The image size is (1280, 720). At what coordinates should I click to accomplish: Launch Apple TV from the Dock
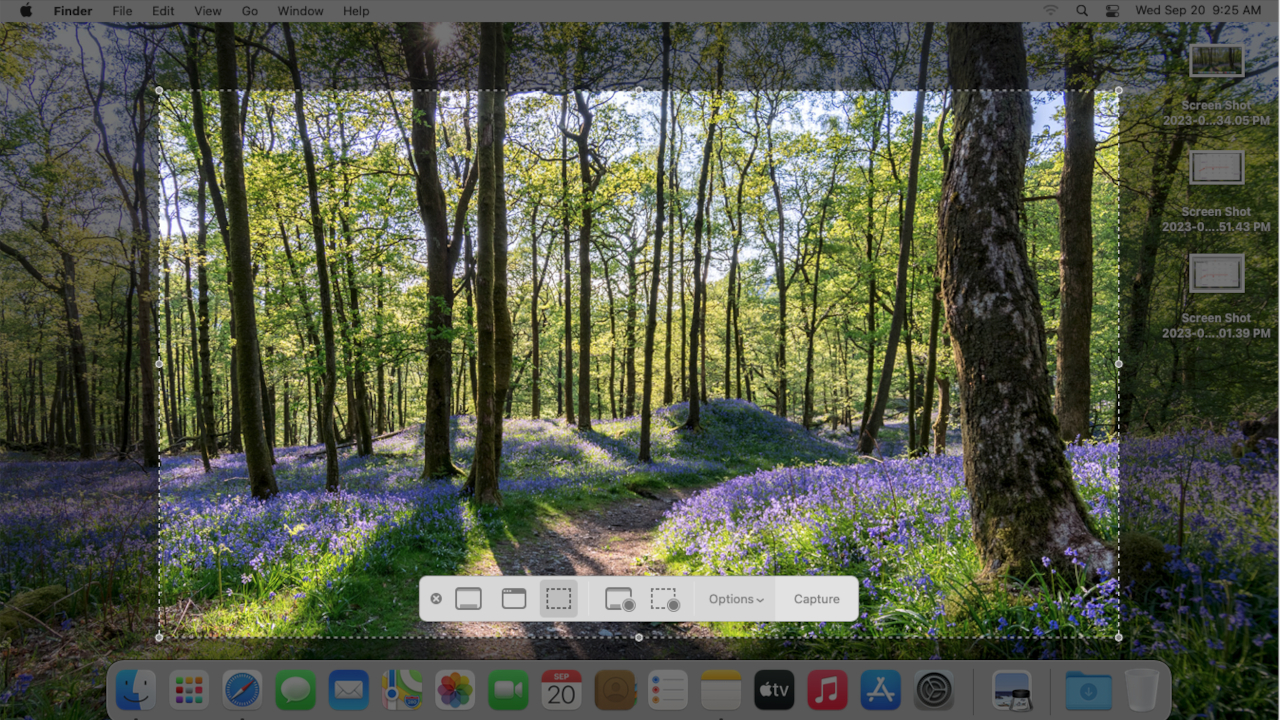[x=774, y=690]
